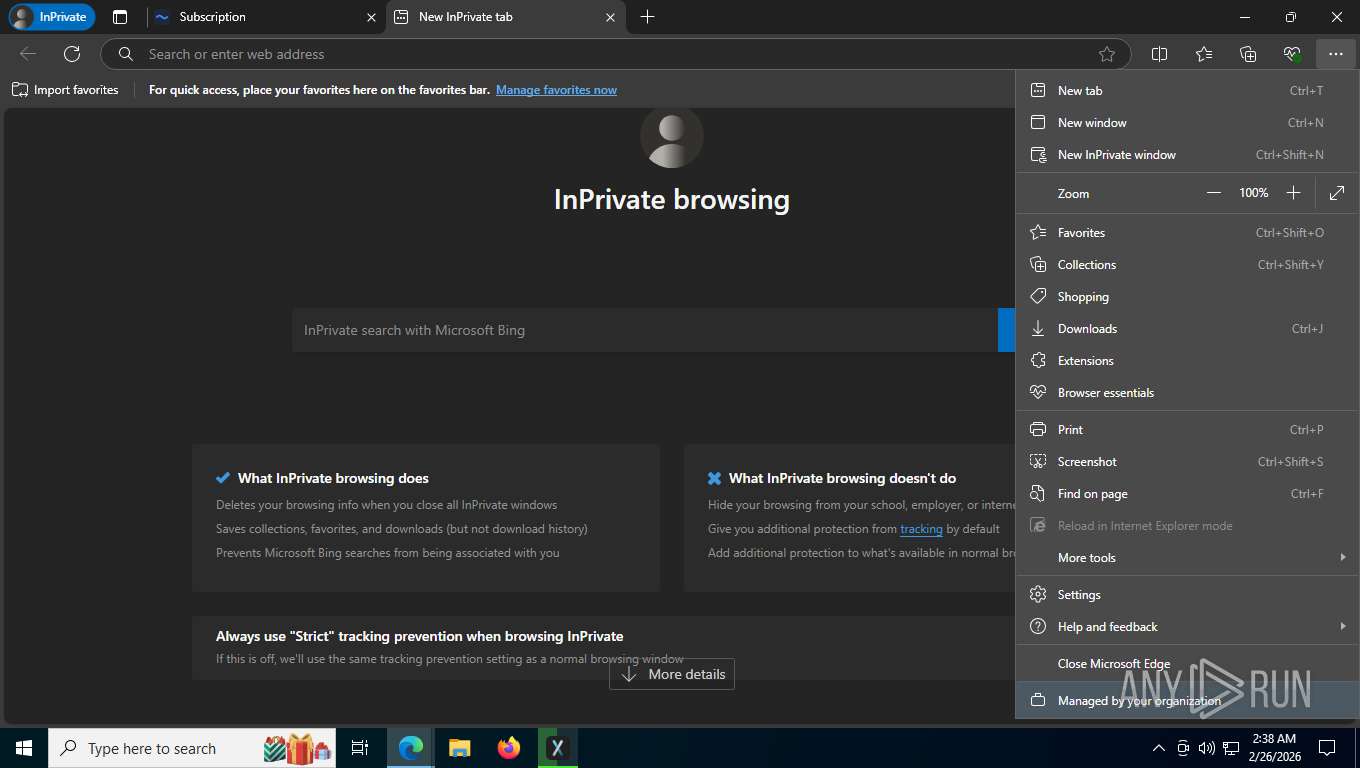This screenshot has height=768, width=1360.
Task: Enter full screen via zoom expand icon
Action: (1337, 193)
